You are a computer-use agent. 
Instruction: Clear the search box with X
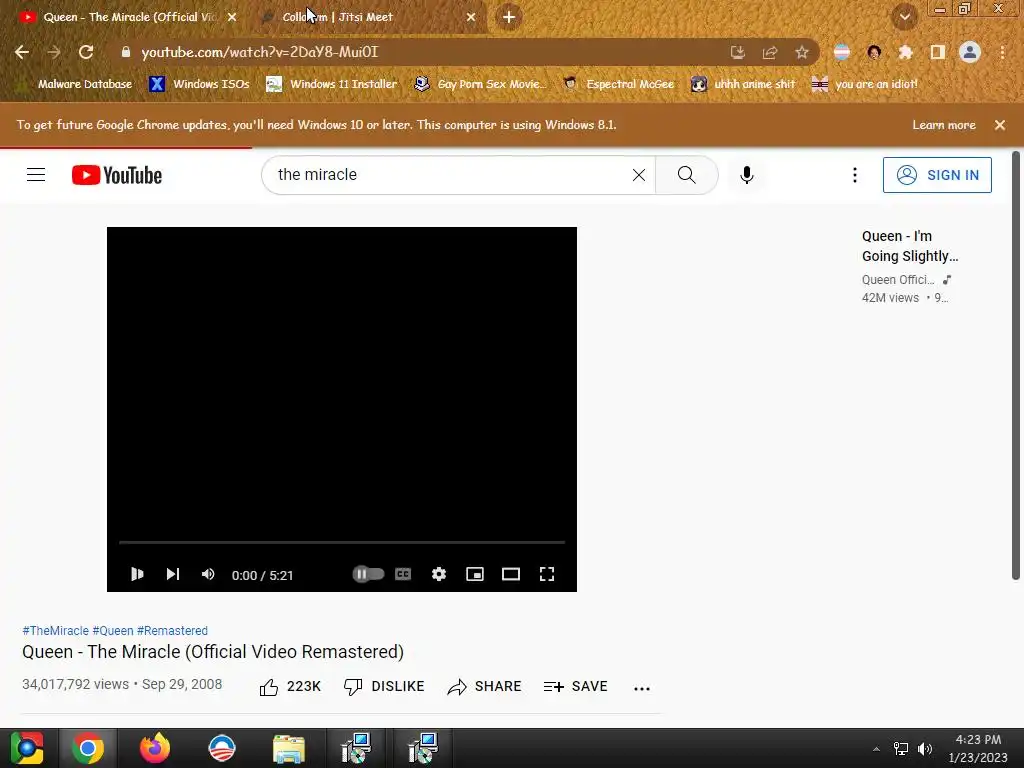(x=639, y=175)
